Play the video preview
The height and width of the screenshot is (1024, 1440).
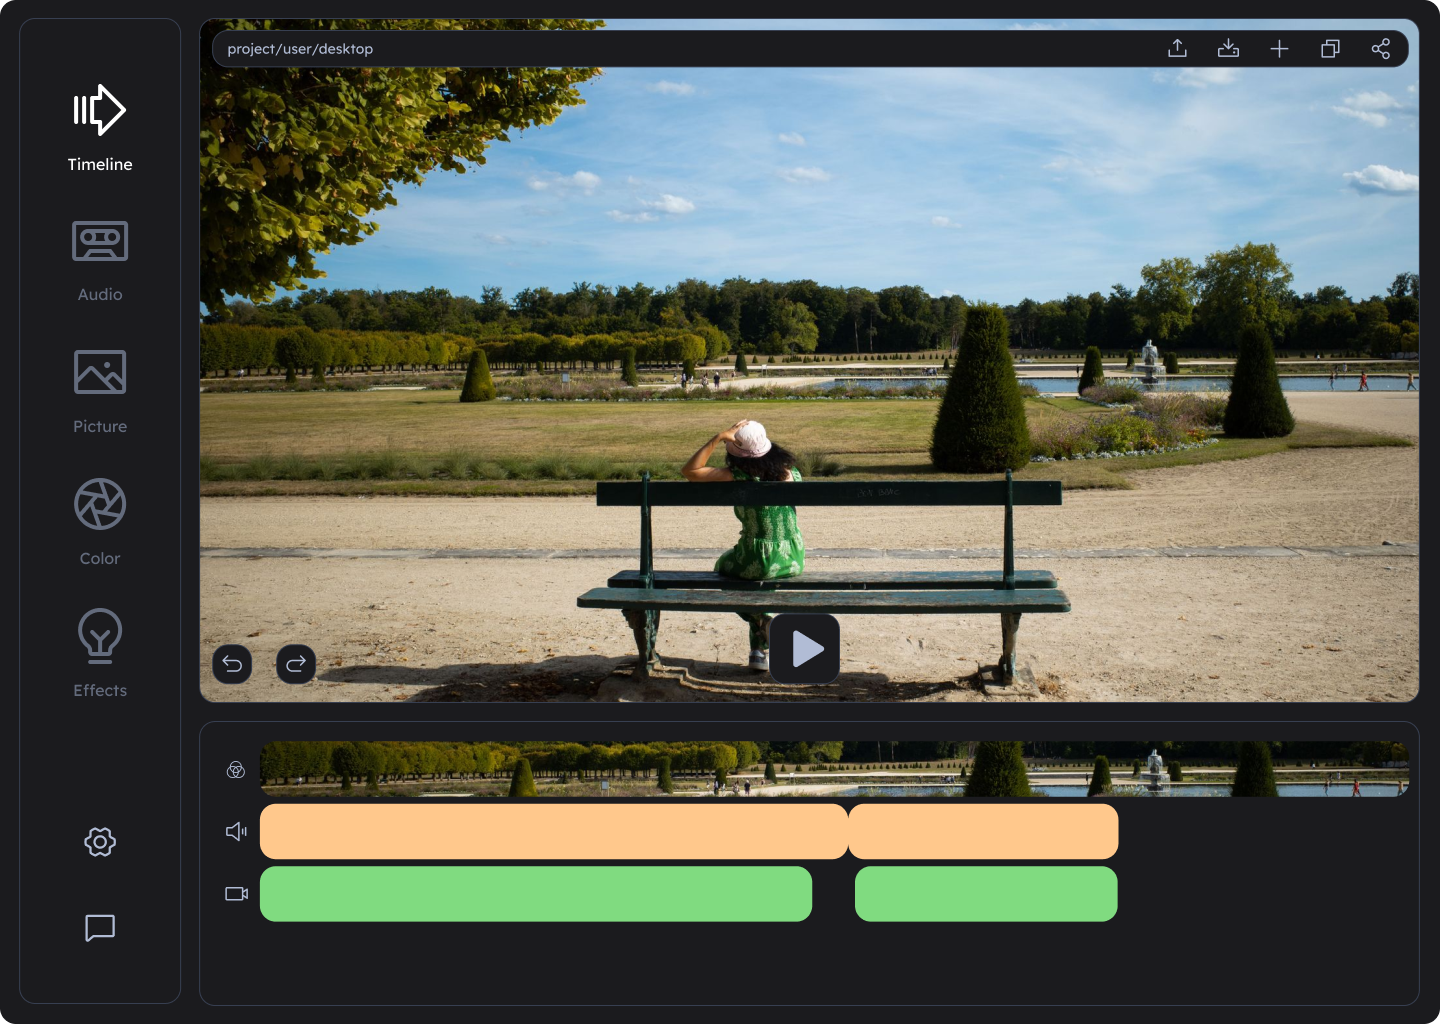pyautogui.click(x=805, y=649)
